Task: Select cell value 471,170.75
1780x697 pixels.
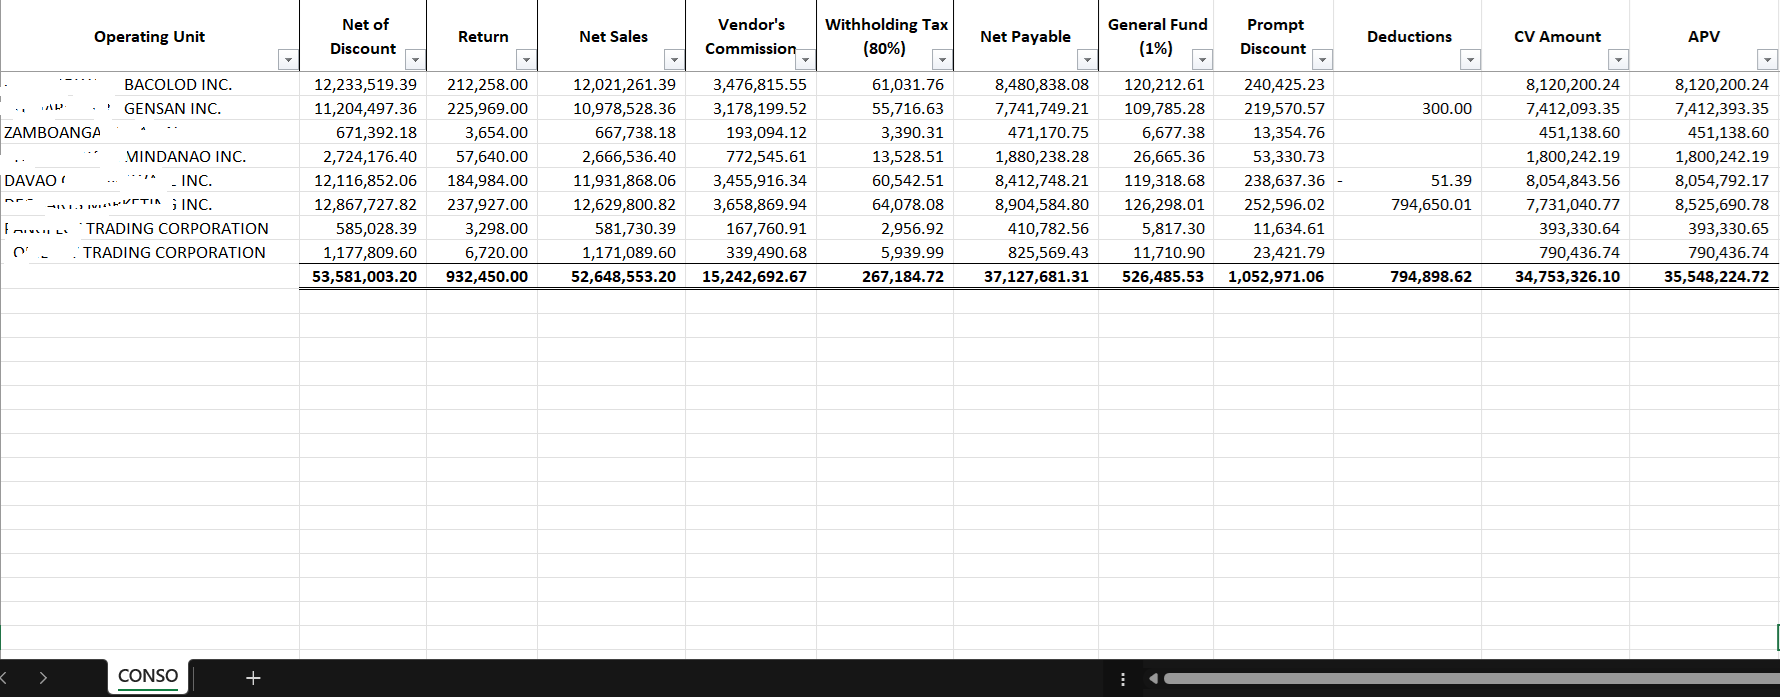Action: point(1048,133)
